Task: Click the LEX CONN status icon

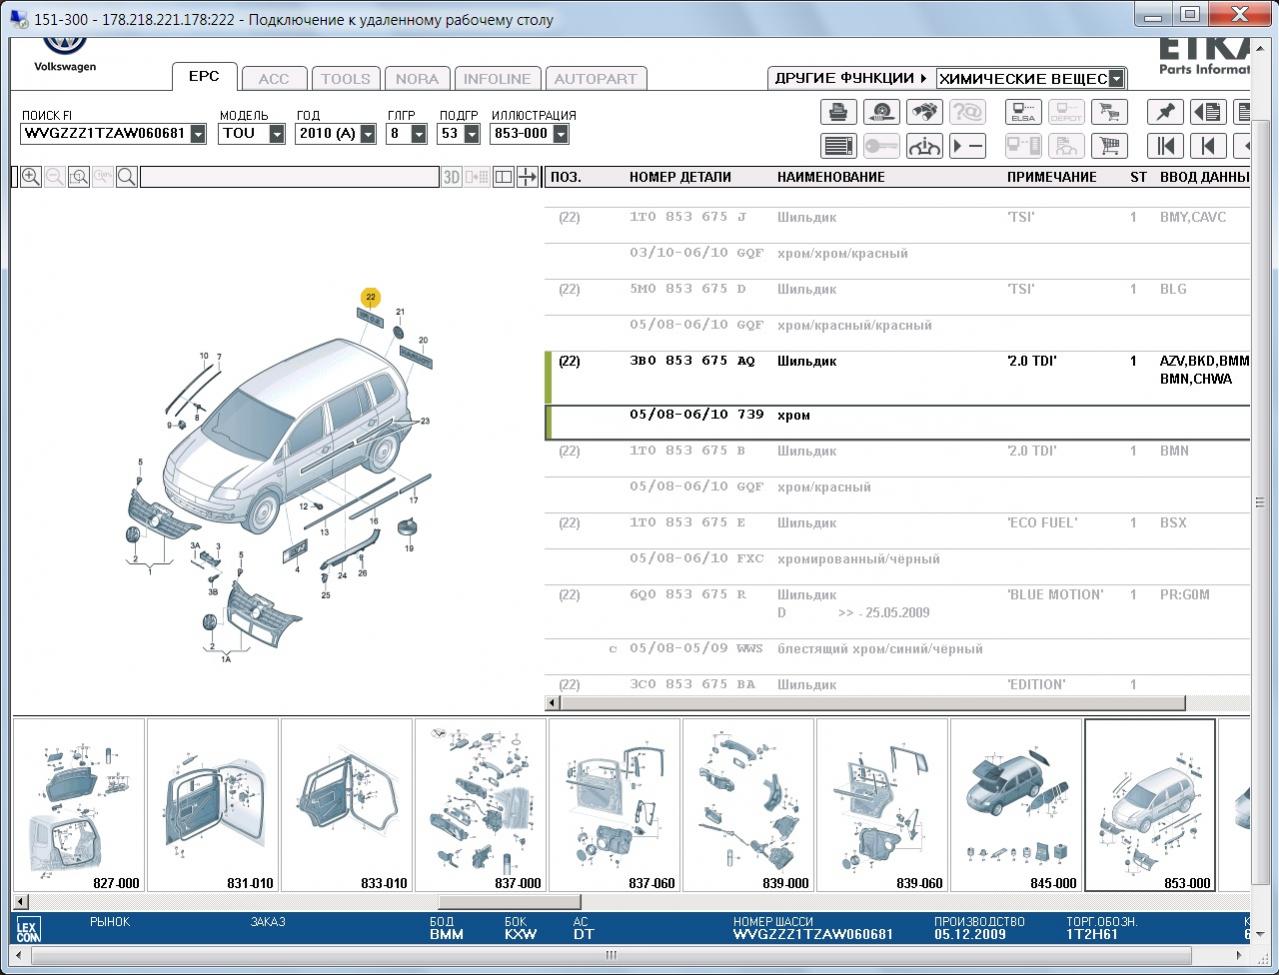Action: 28,931
